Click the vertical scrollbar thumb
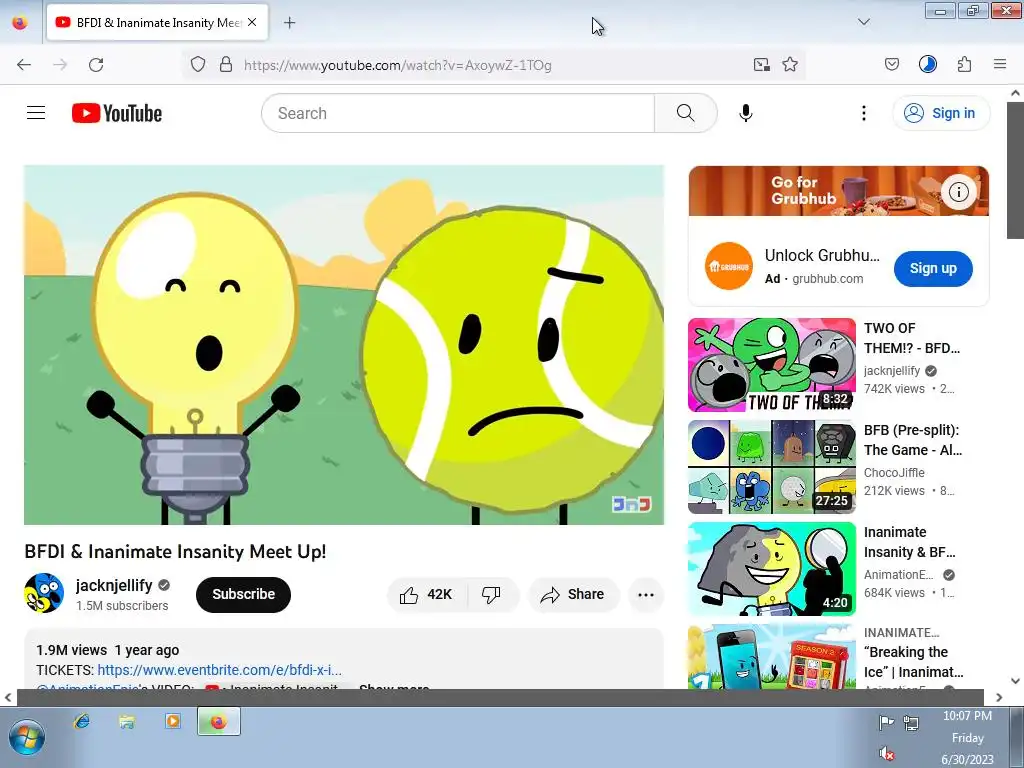 pyautogui.click(x=1015, y=168)
